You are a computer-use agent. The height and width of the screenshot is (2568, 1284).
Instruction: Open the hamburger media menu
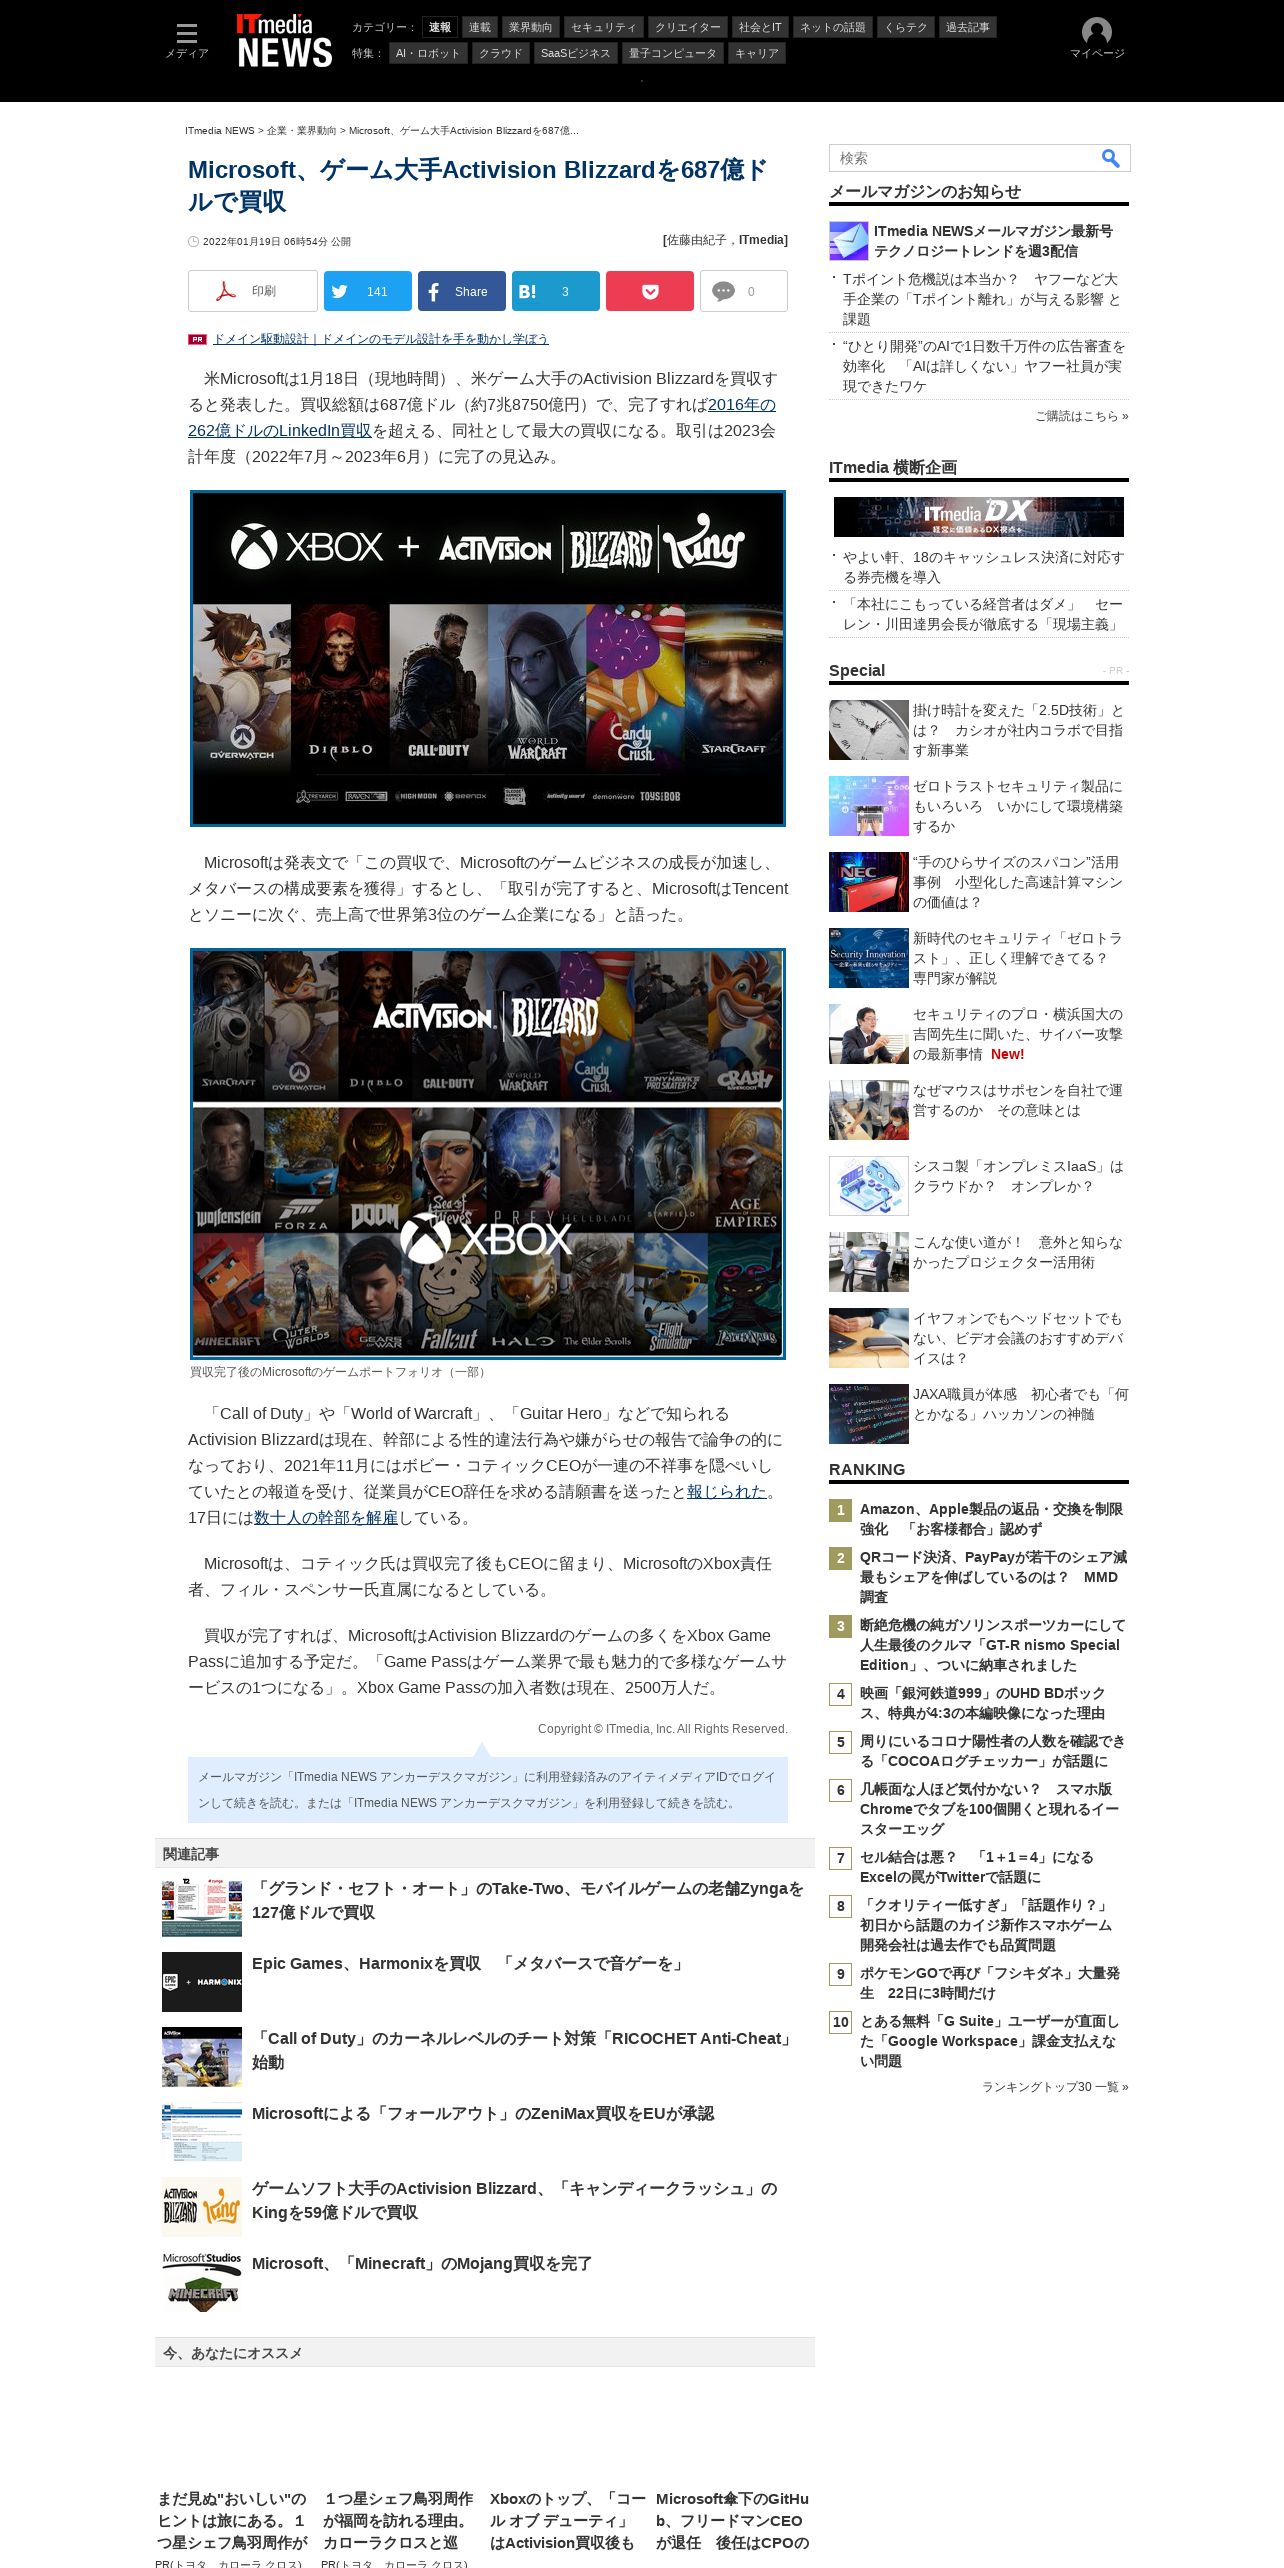186,40
